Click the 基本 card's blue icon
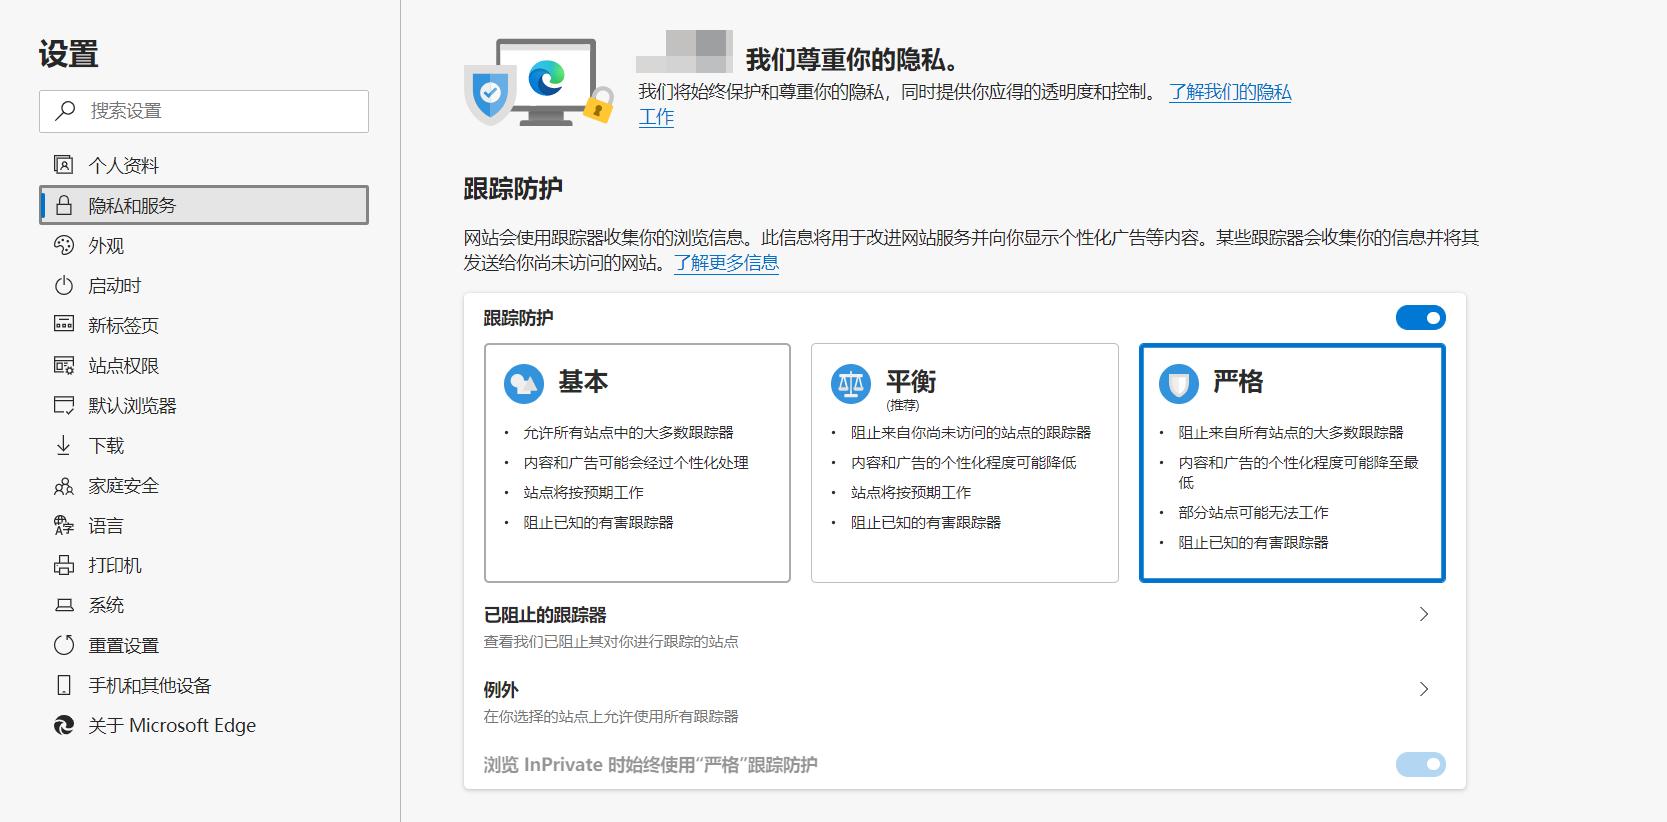Image resolution: width=1667 pixels, height=822 pixels. [524, 384]
